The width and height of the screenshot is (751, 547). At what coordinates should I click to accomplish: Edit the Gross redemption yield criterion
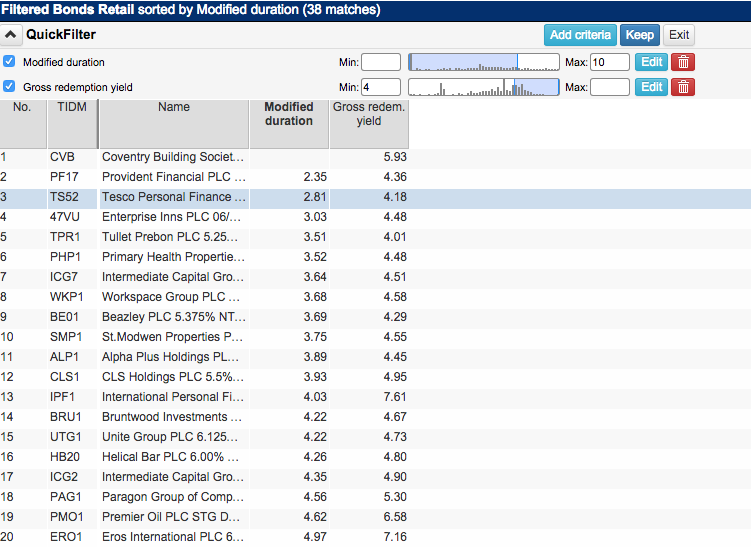tap(651, 87)
